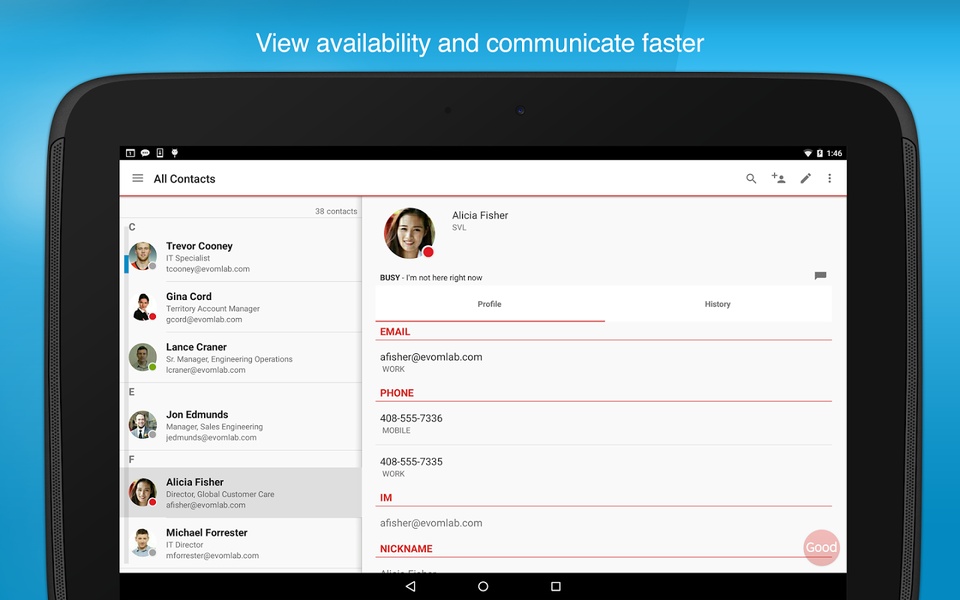Edit contact with the pencil icon
This screenshot has width=960, height=600.
[x=806, y=178]
